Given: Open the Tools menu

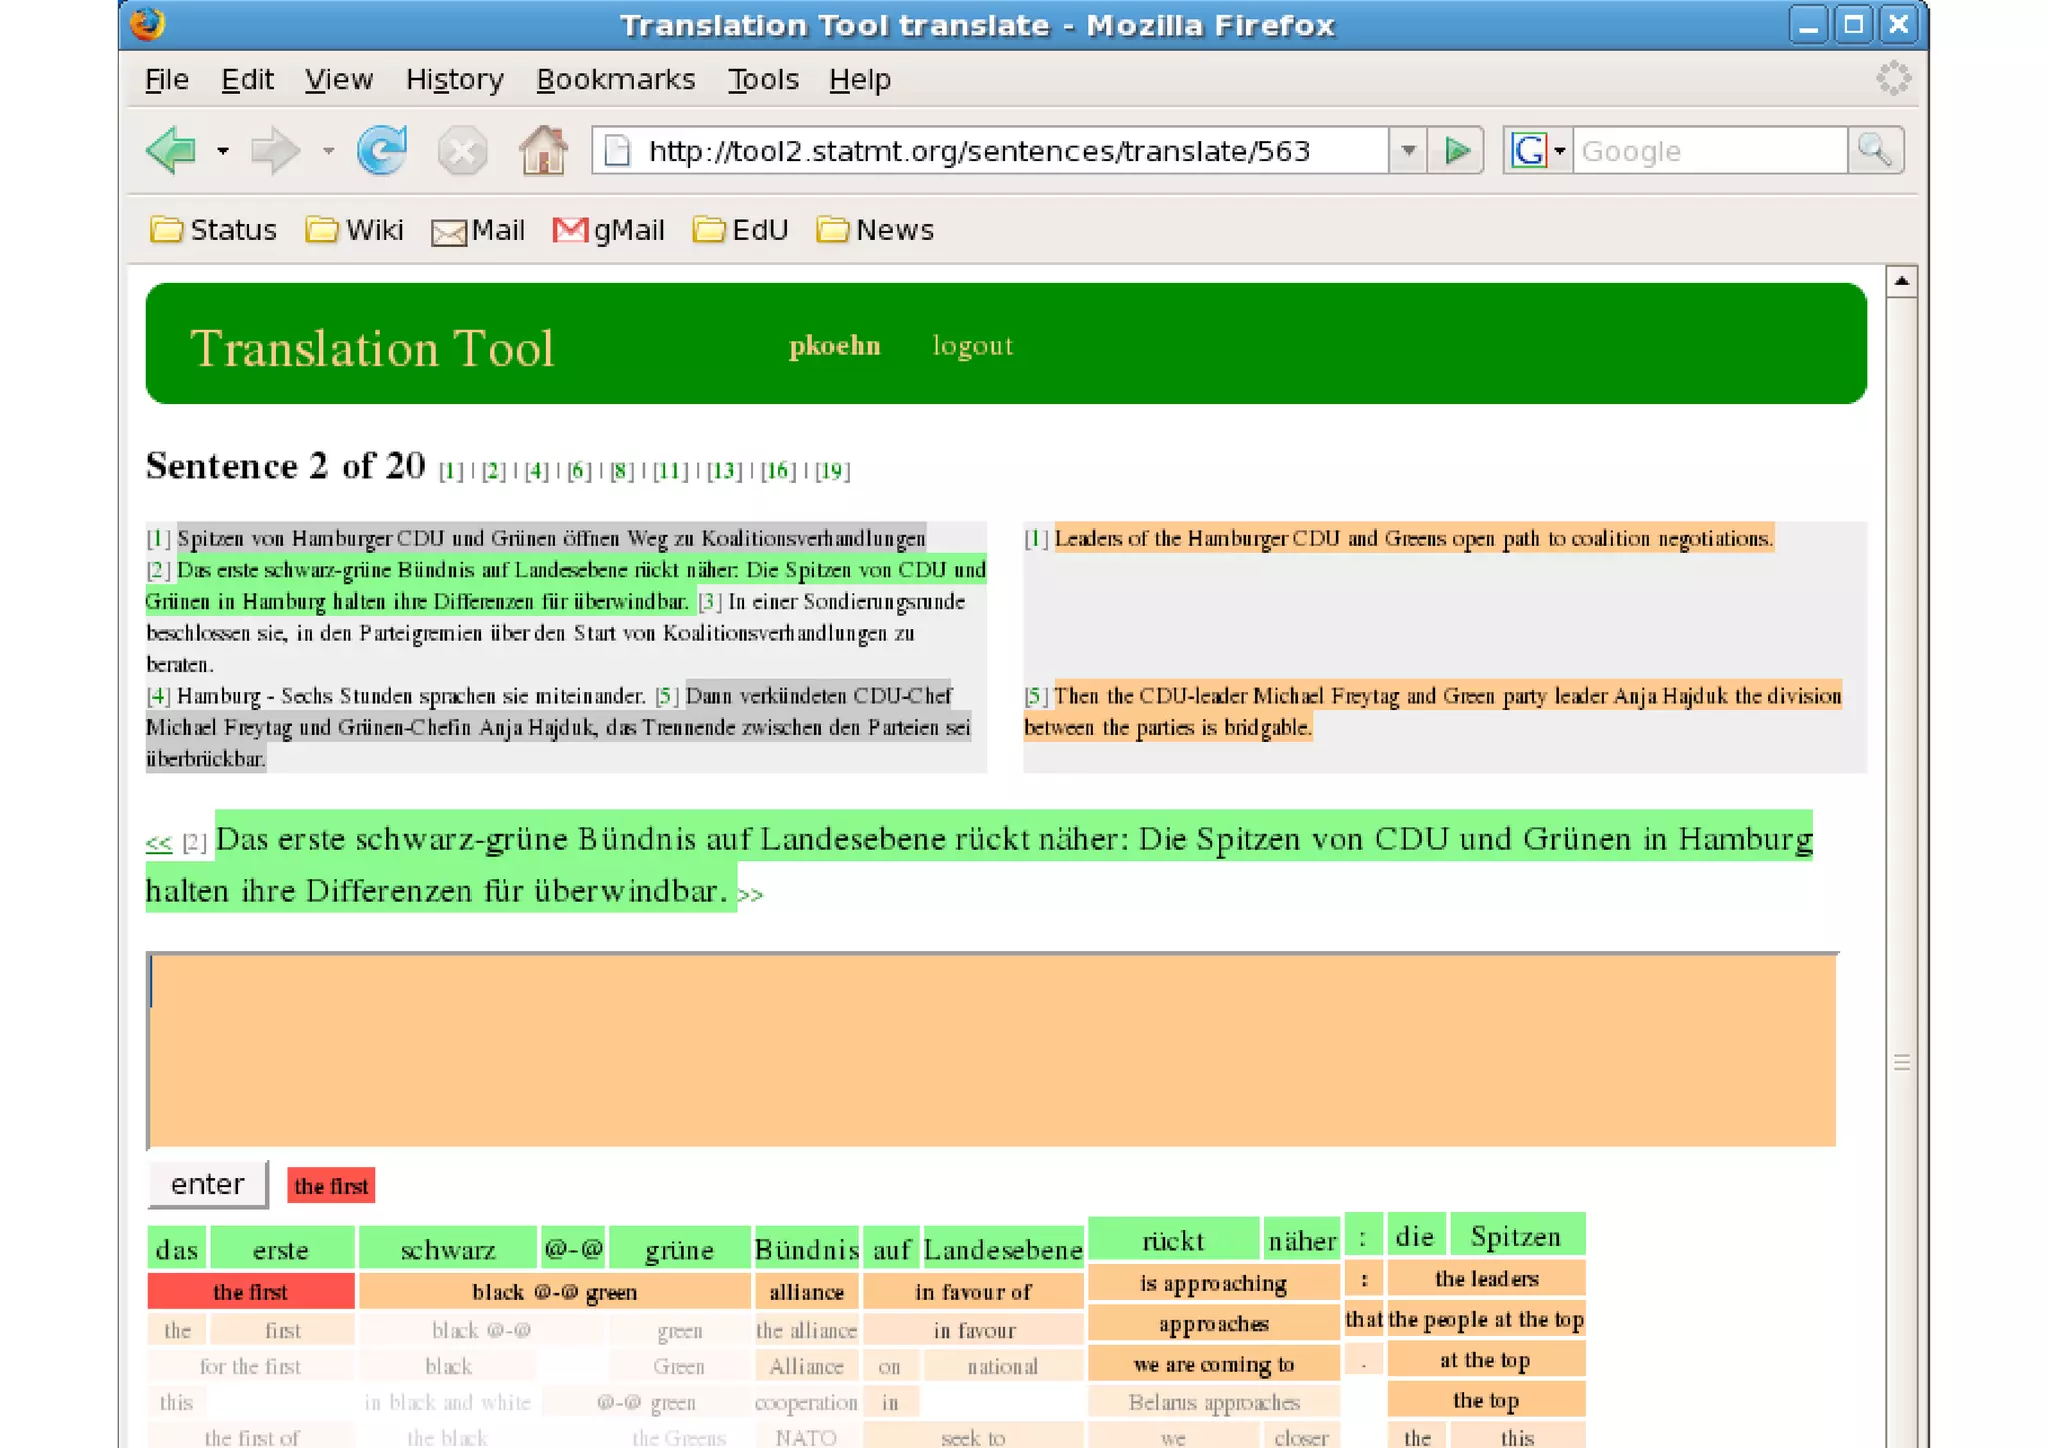Looking at the screenshot, I should click(x=762, y=79).
